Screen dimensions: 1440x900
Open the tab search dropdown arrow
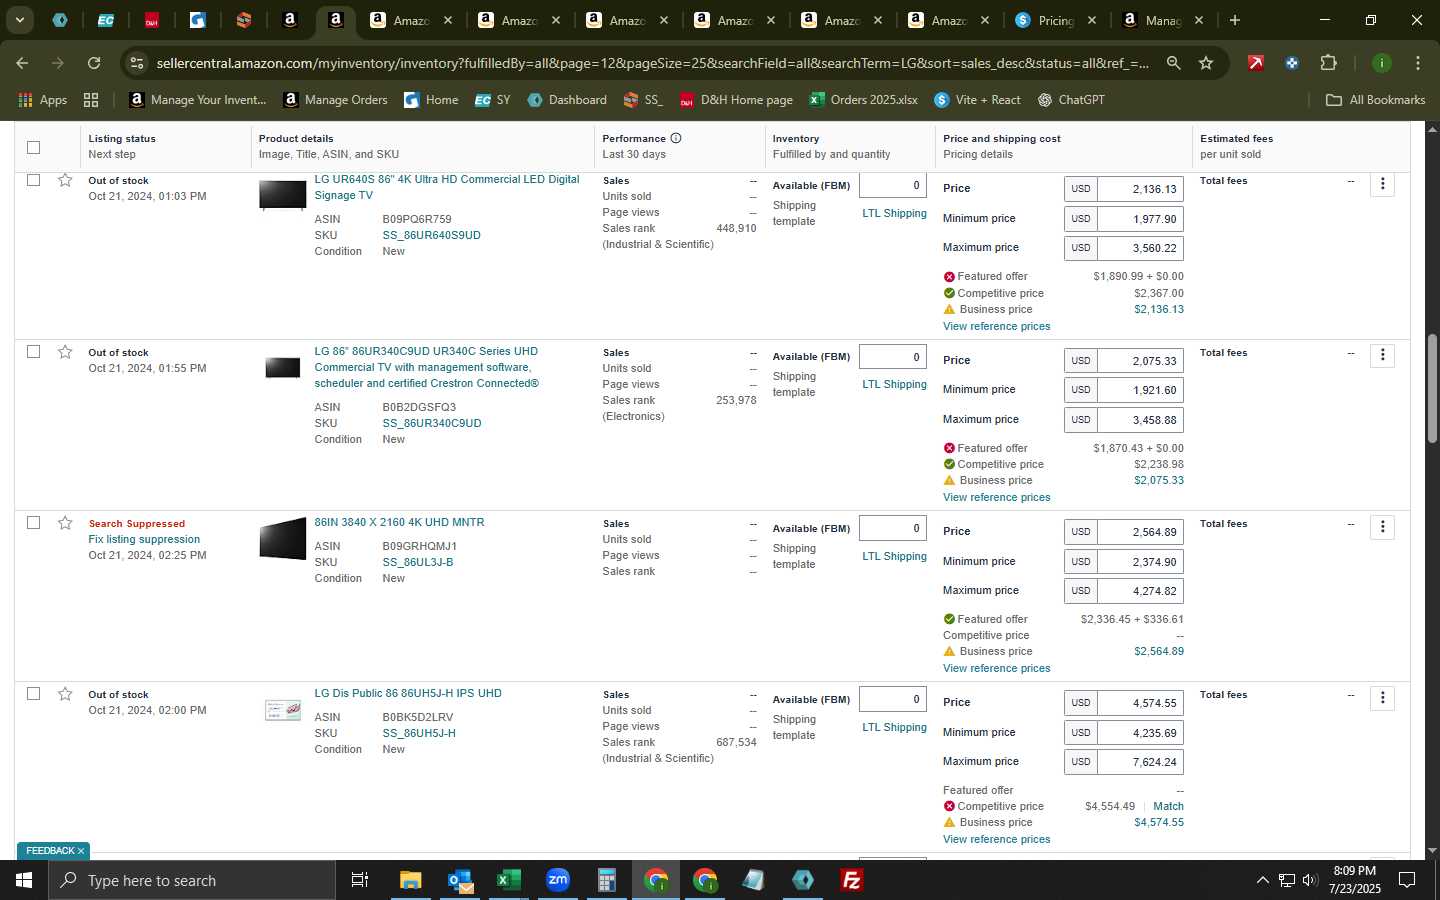(19, 20)
